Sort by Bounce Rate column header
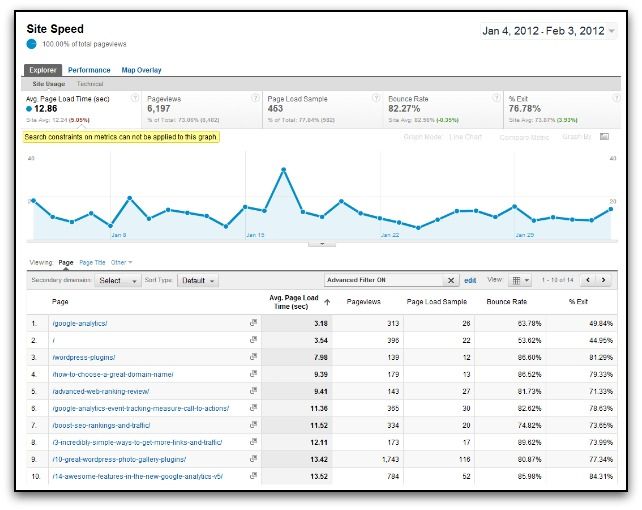The image size is (642, 510). 506,302
